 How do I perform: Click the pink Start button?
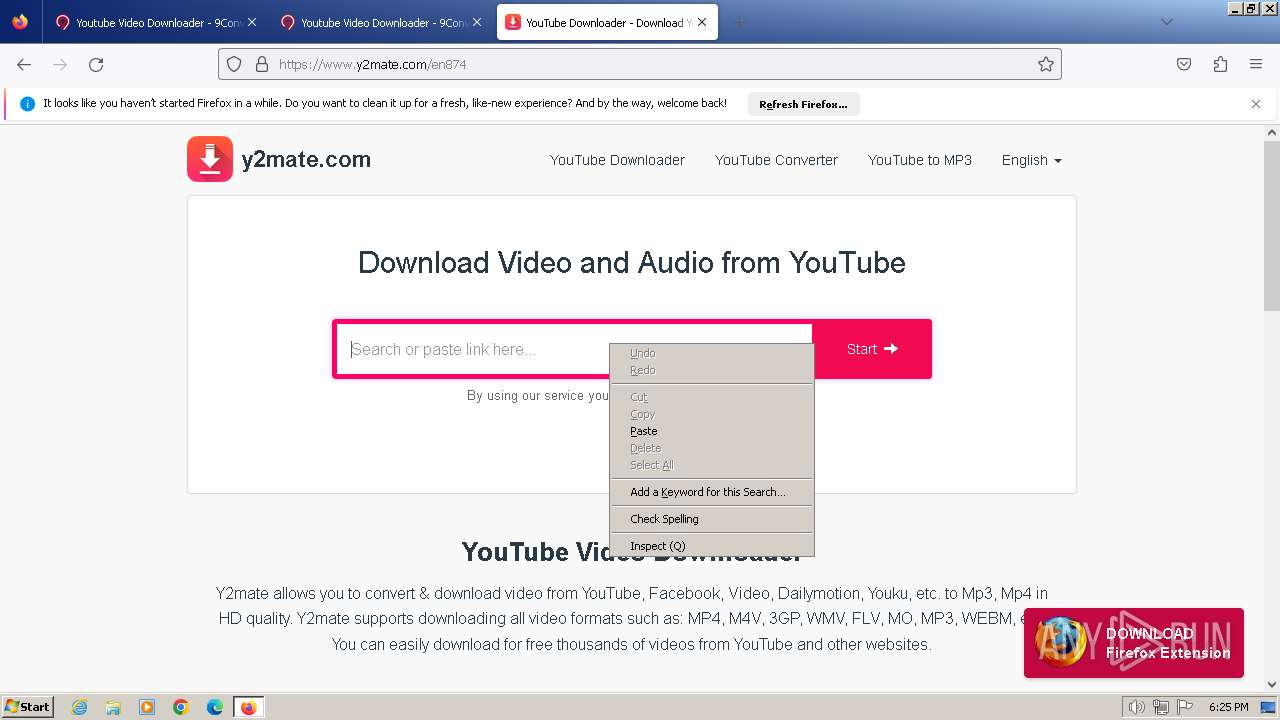tap(872, 349)
